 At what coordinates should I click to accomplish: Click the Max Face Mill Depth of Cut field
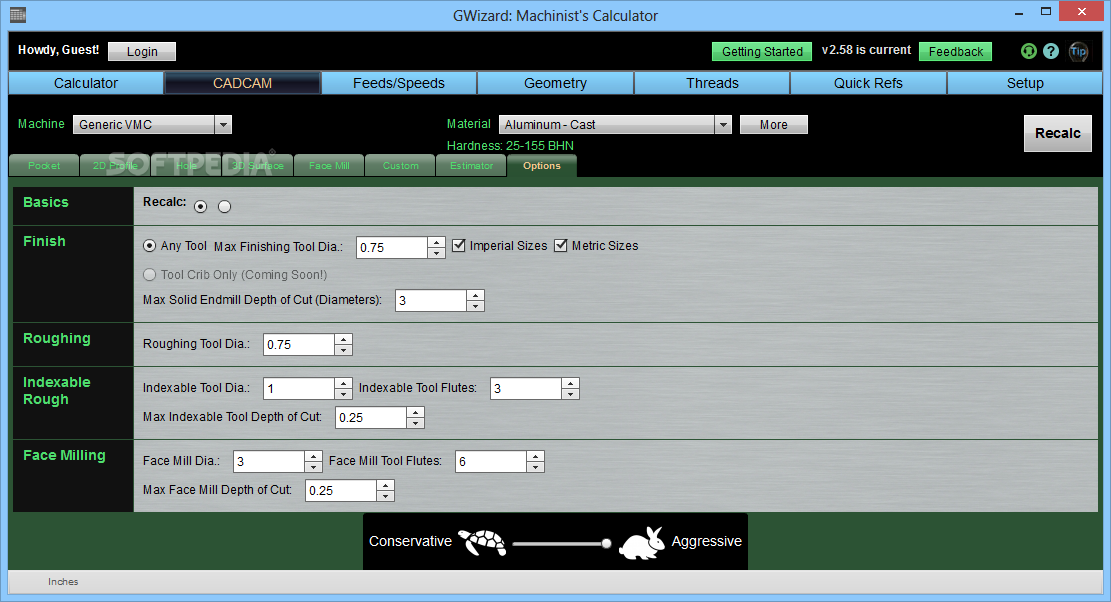(x=342, y=490)
